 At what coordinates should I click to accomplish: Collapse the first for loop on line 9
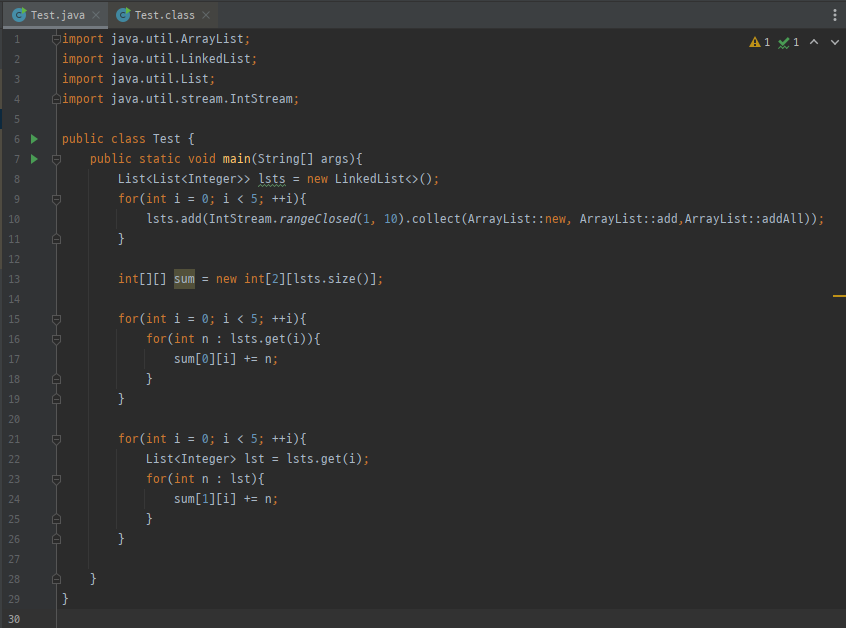pyautogui.click(x=56, y=199)
